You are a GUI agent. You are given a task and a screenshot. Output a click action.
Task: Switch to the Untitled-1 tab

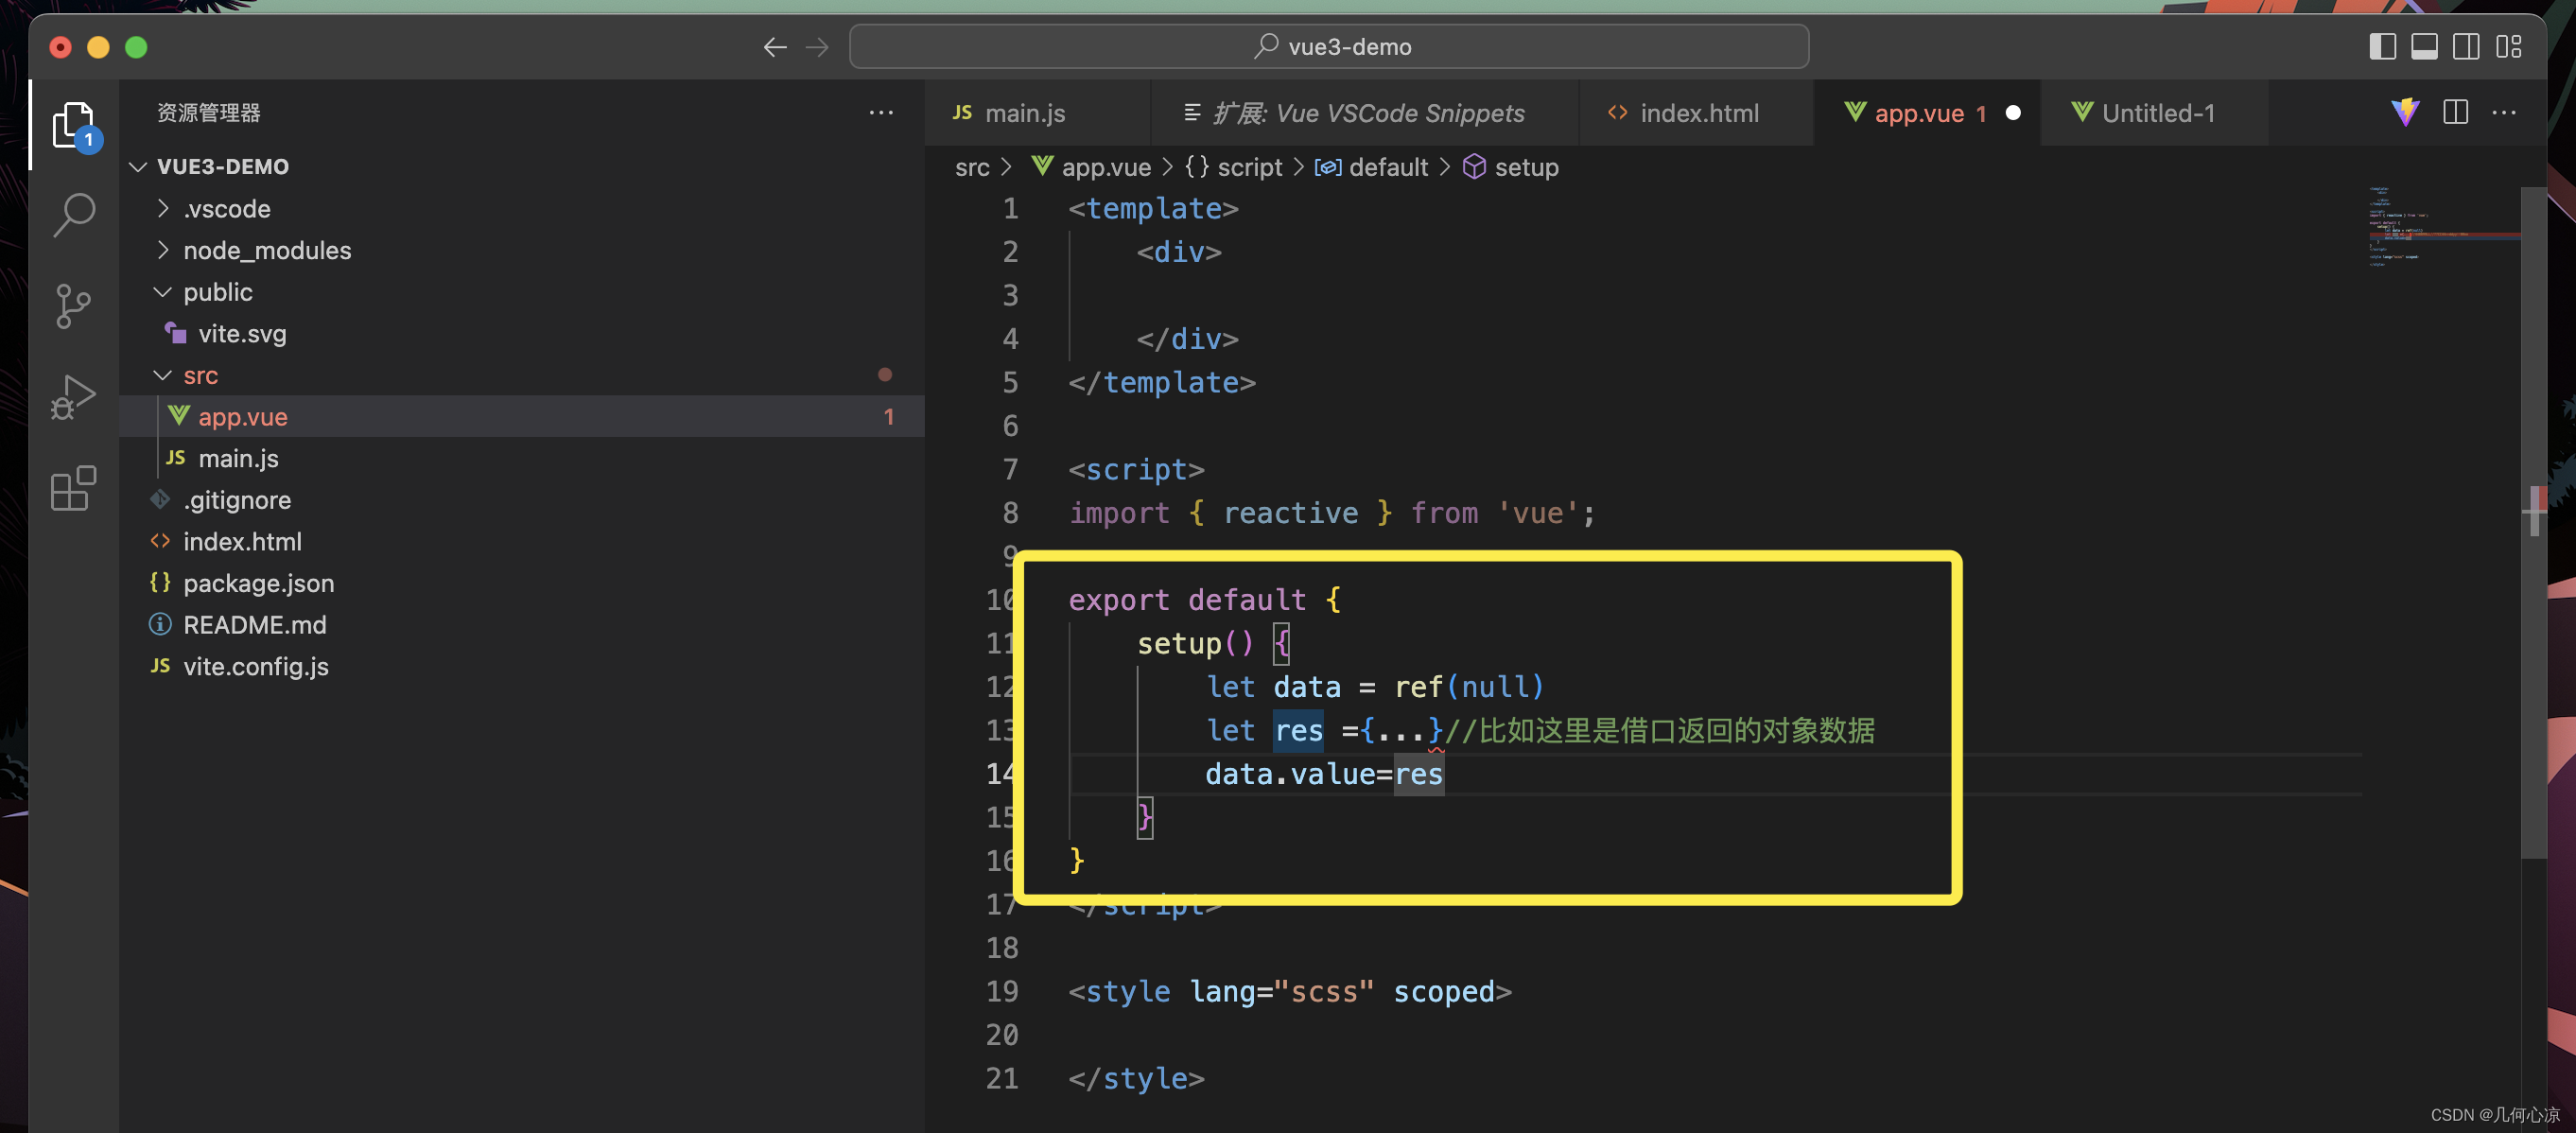tap(2156, 113)
